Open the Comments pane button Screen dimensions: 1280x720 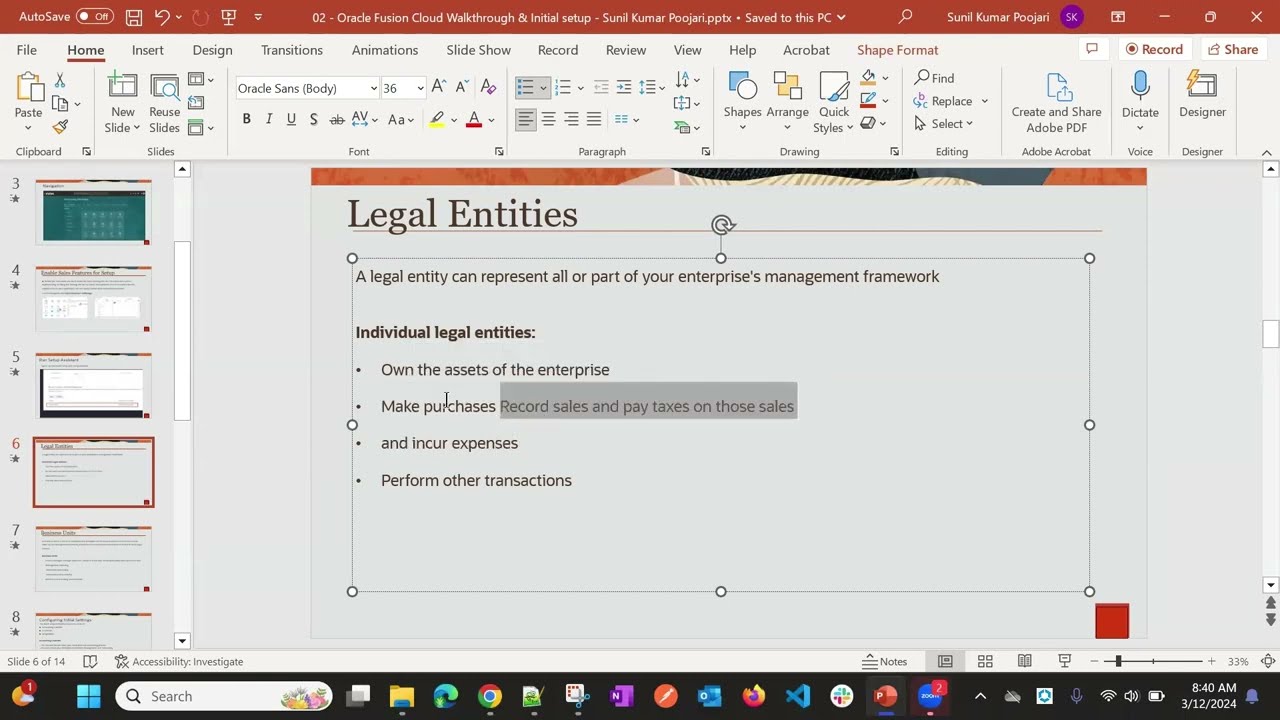coord(1092,49)
